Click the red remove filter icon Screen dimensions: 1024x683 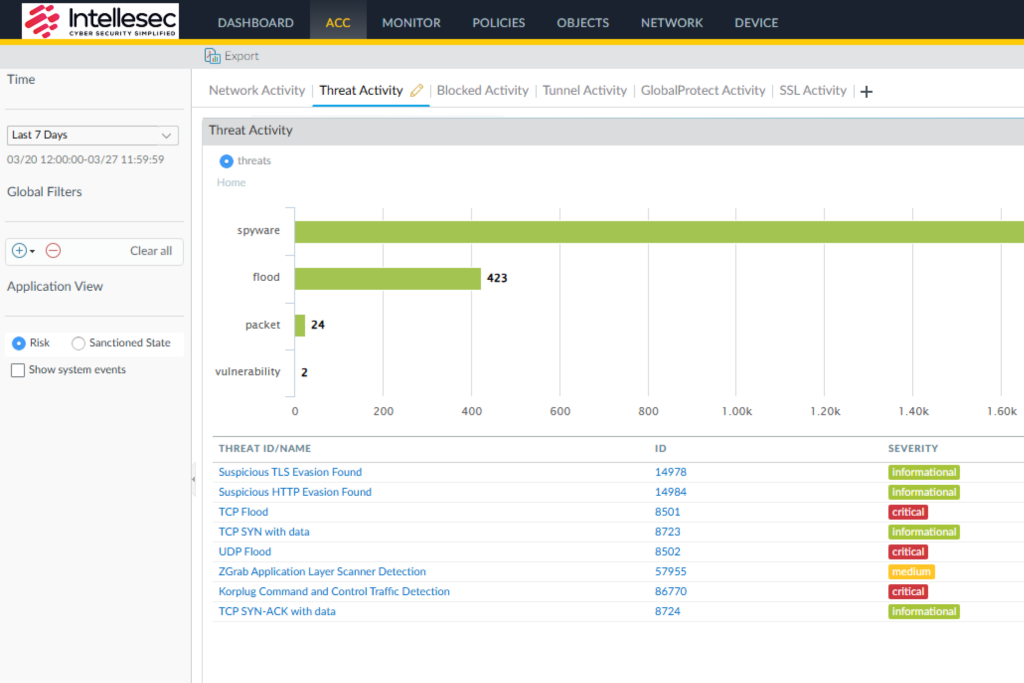coord(53,251)
